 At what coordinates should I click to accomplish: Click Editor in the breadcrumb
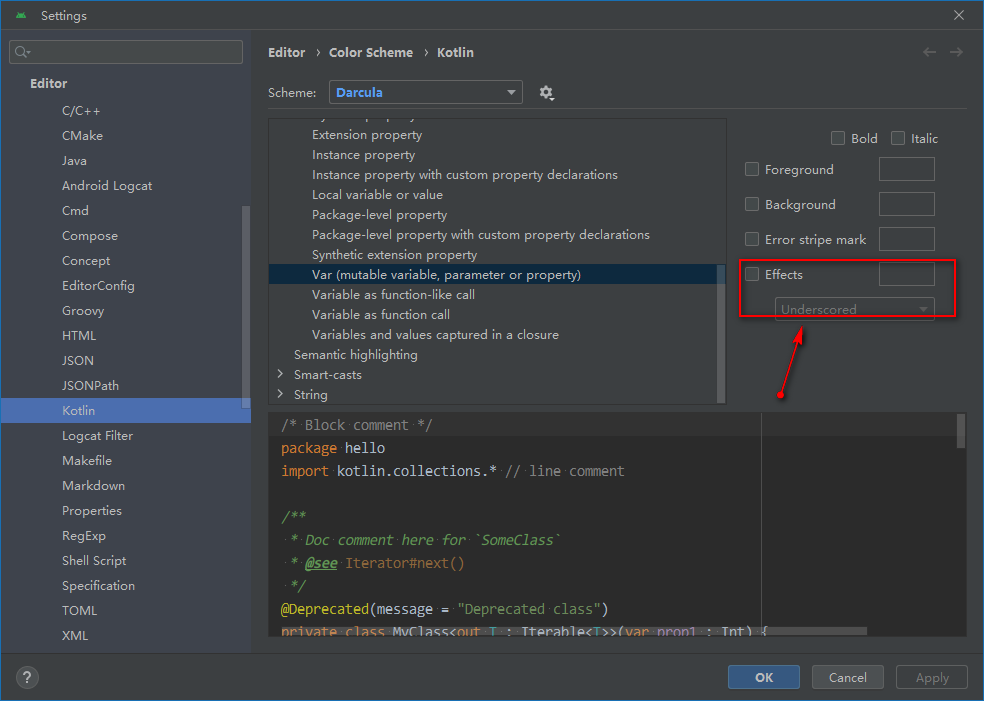click(287, 53)
